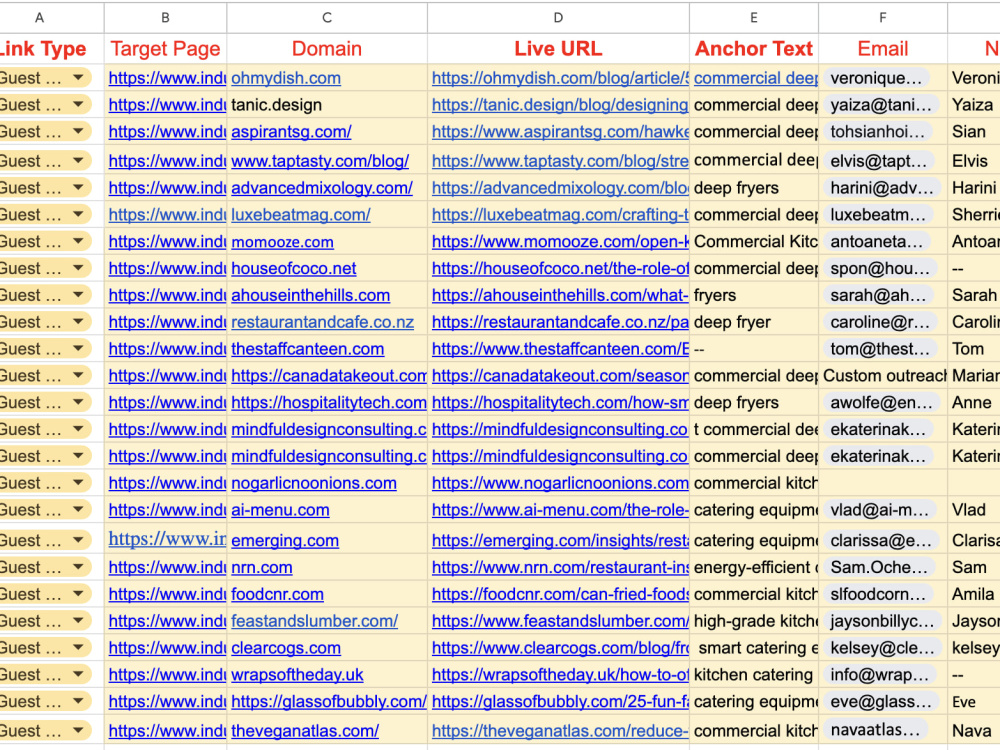Select the tanic.design domain cell
This screenshot has height=750, width=1000.
(327, 105)
